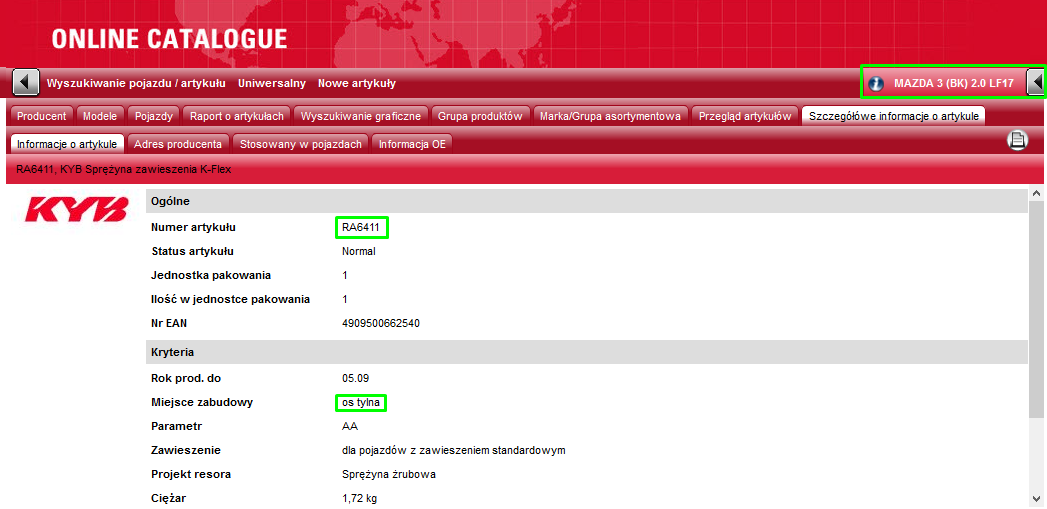Click the scrollbar down arrow
The width and height of the screenshot is (1047, 509).
[1037, 499]
